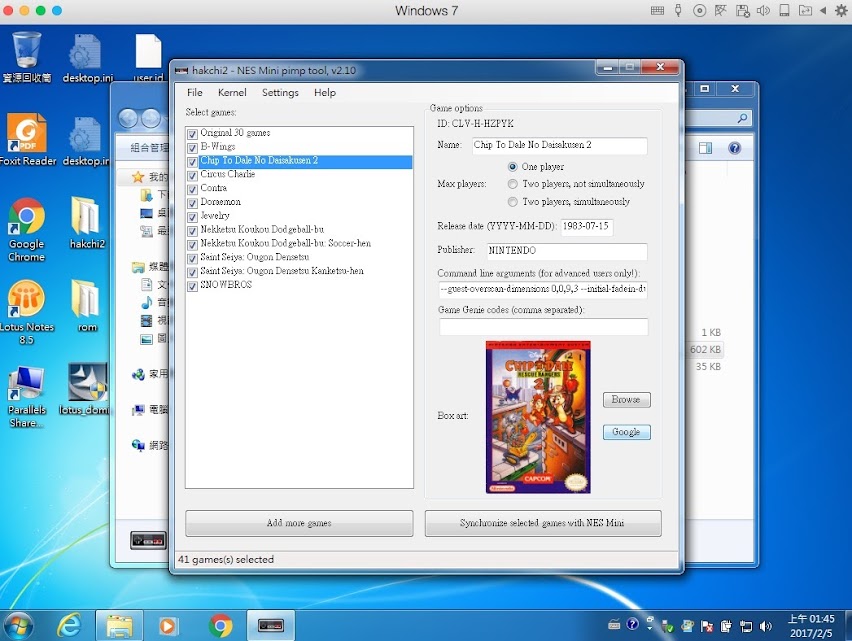This screenshot has width=852, height=641.
Task: Click Synchronize selected games with NES Mini
Action: pos(543,523)
